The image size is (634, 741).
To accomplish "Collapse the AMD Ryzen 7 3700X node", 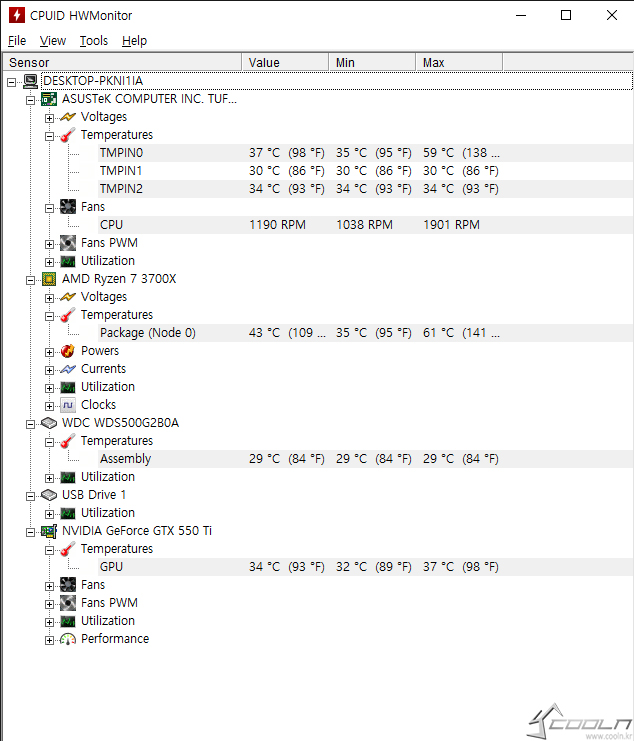I will click(31, 280).
